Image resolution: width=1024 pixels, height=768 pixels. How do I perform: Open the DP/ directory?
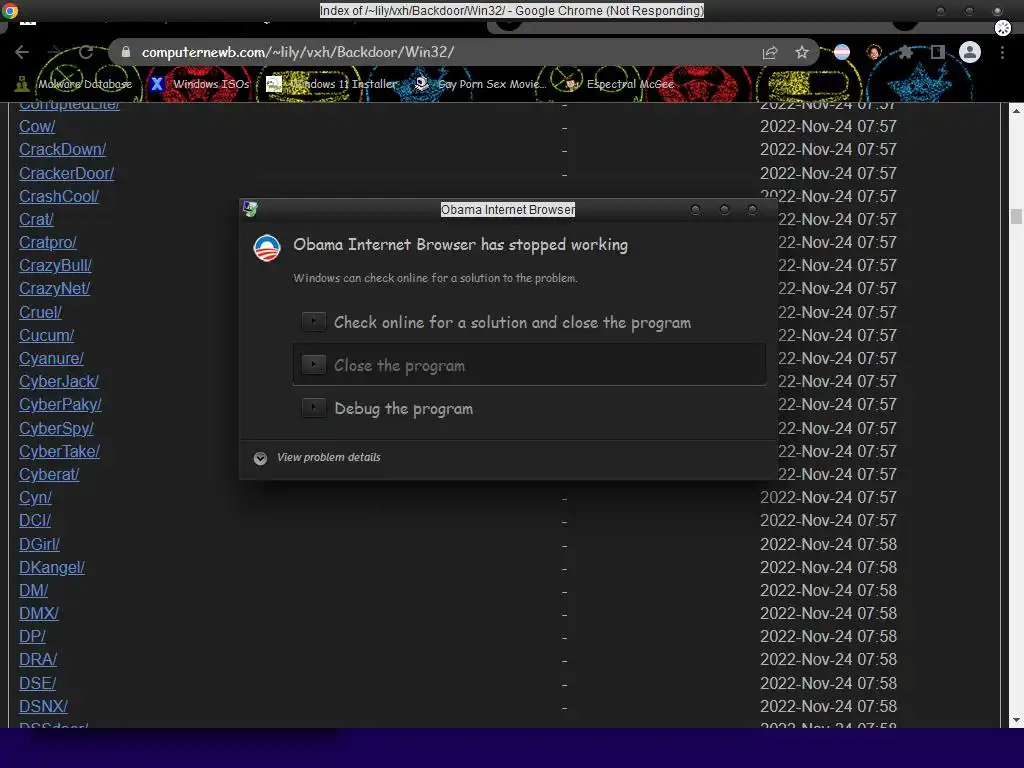coord(33,636)
